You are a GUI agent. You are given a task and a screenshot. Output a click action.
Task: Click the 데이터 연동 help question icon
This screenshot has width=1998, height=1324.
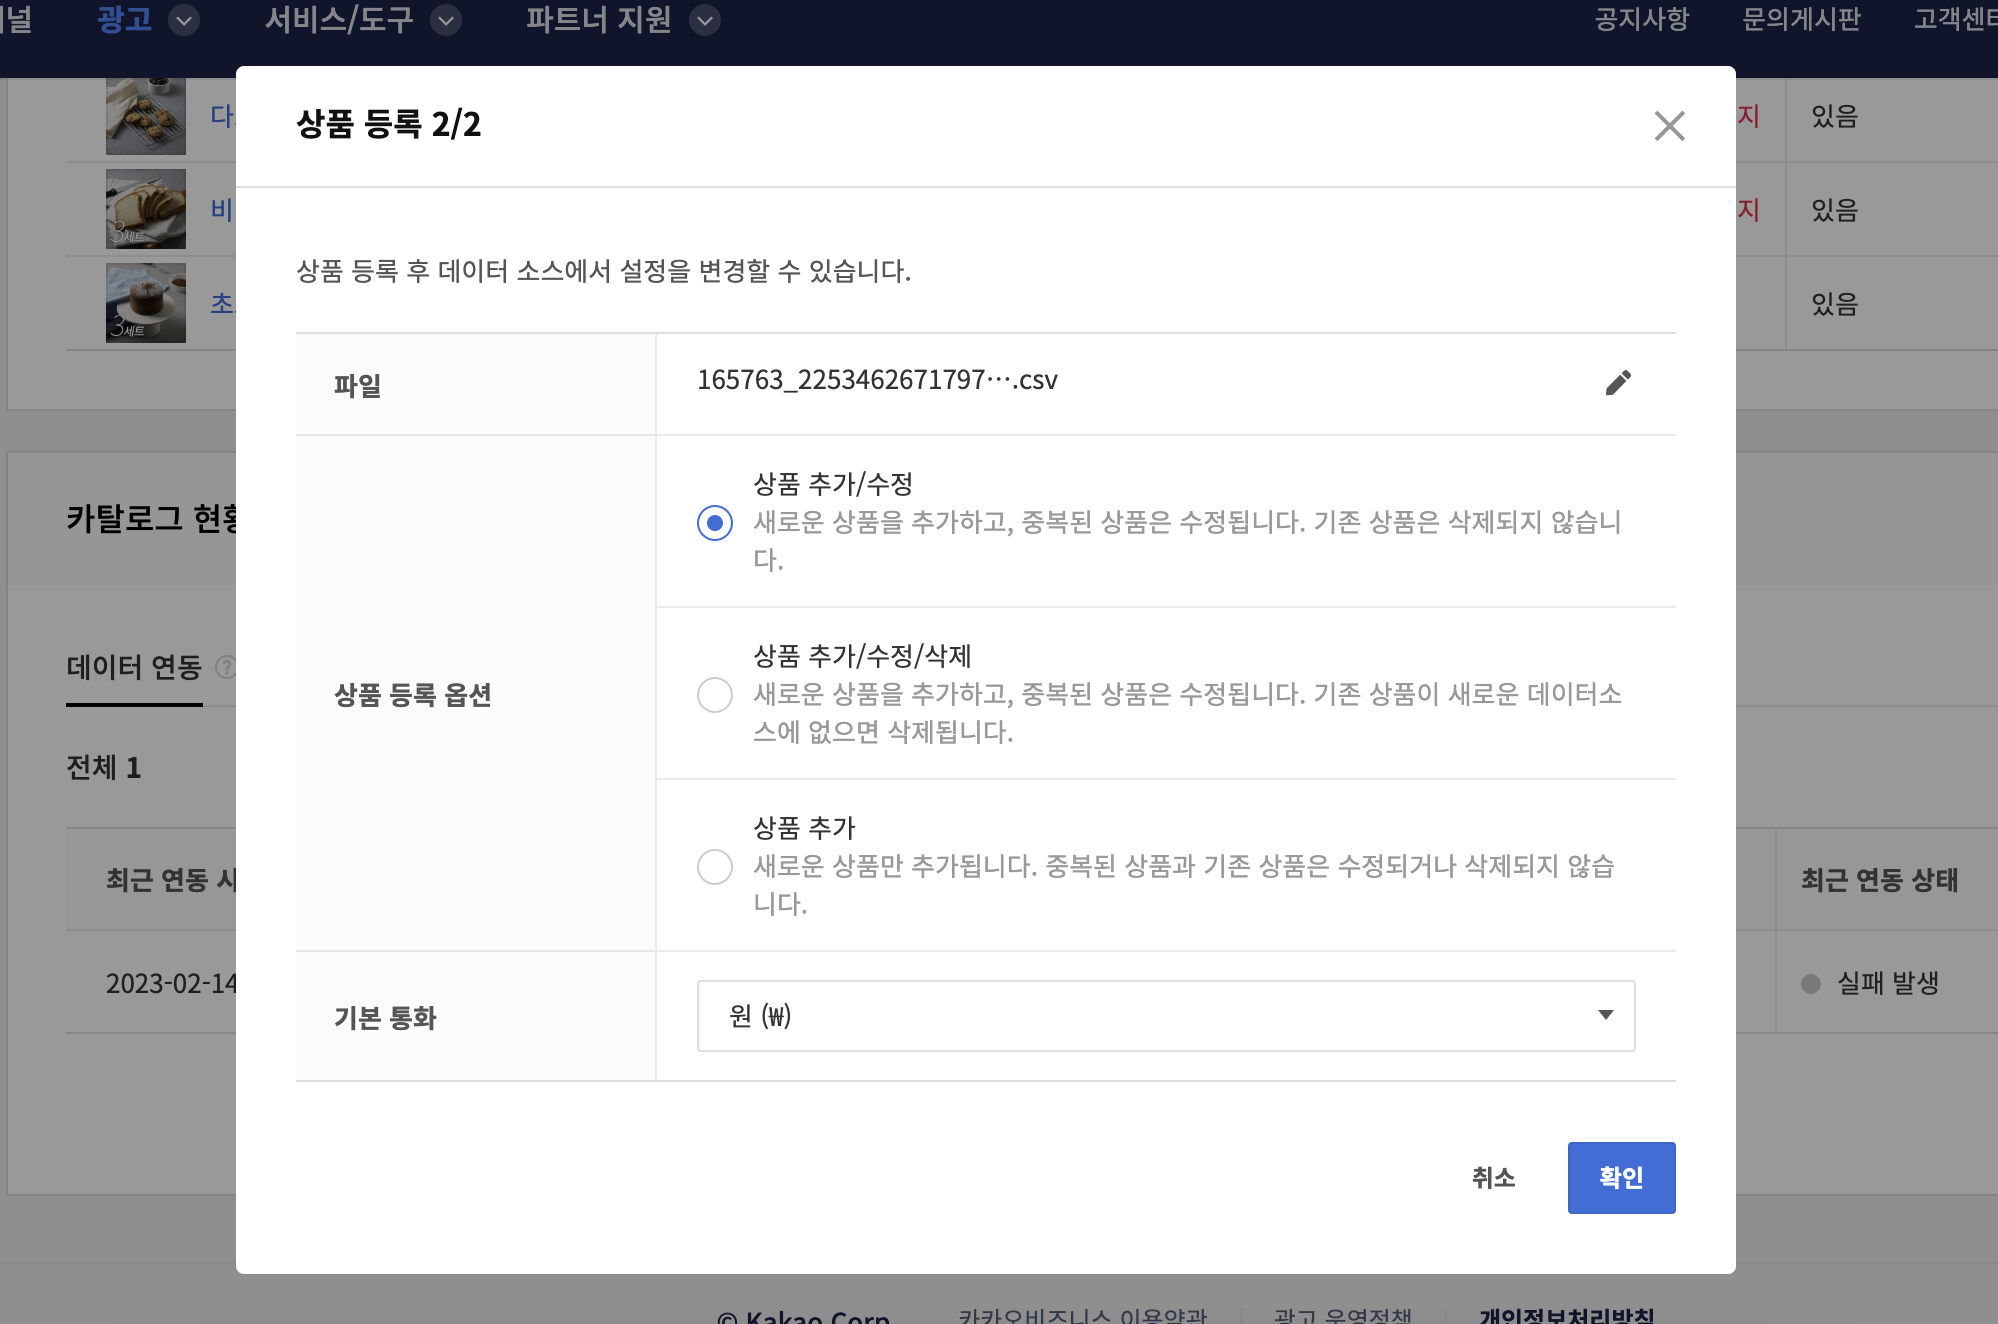(227, 667)
